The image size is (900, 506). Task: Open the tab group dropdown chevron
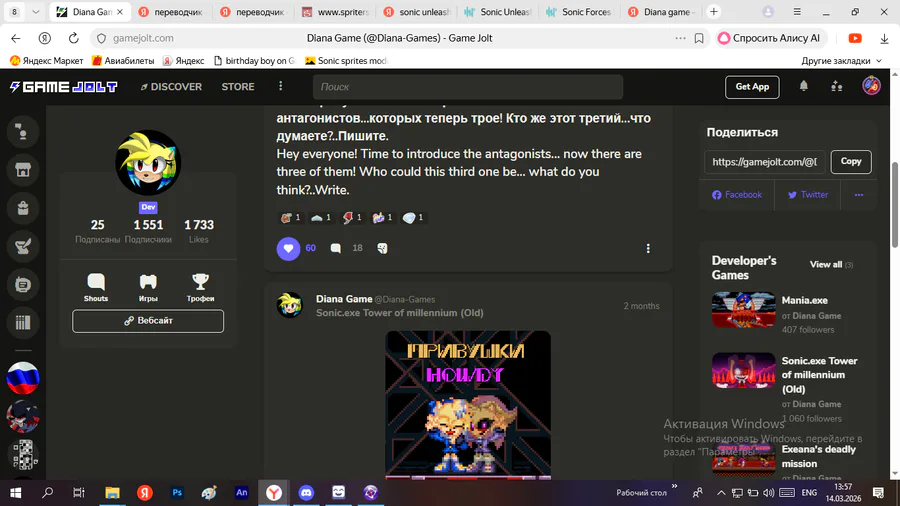pyautogui.click(x=35, y=11)
